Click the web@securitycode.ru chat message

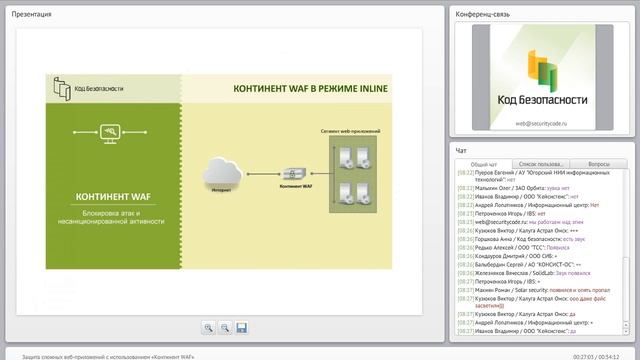(521, 222)
